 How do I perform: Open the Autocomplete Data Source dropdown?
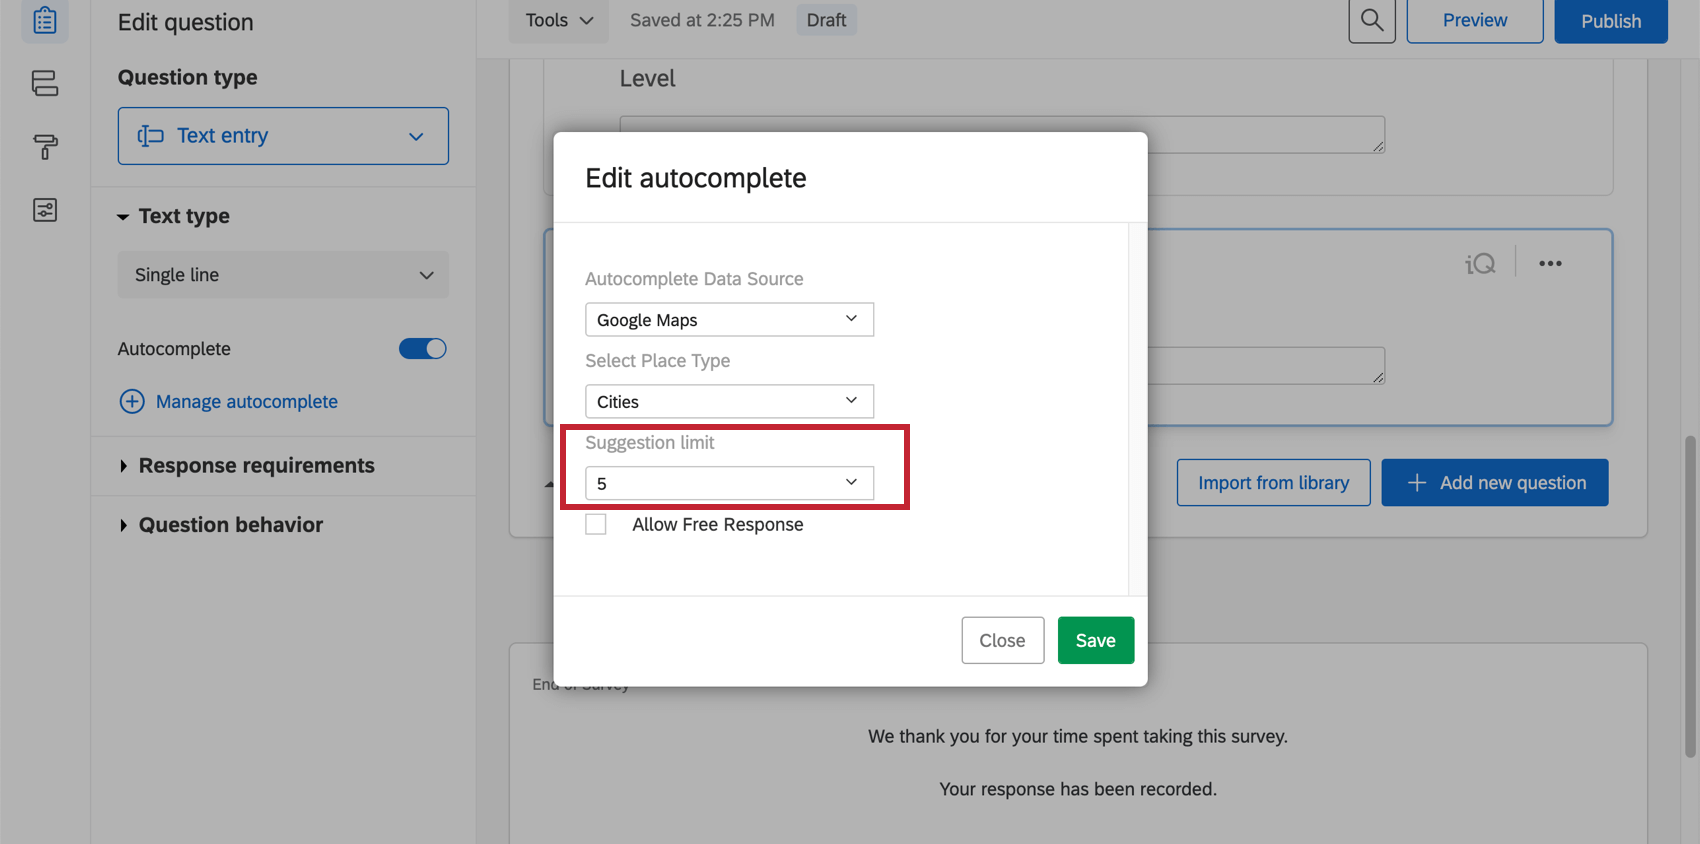tap(729, 320)
